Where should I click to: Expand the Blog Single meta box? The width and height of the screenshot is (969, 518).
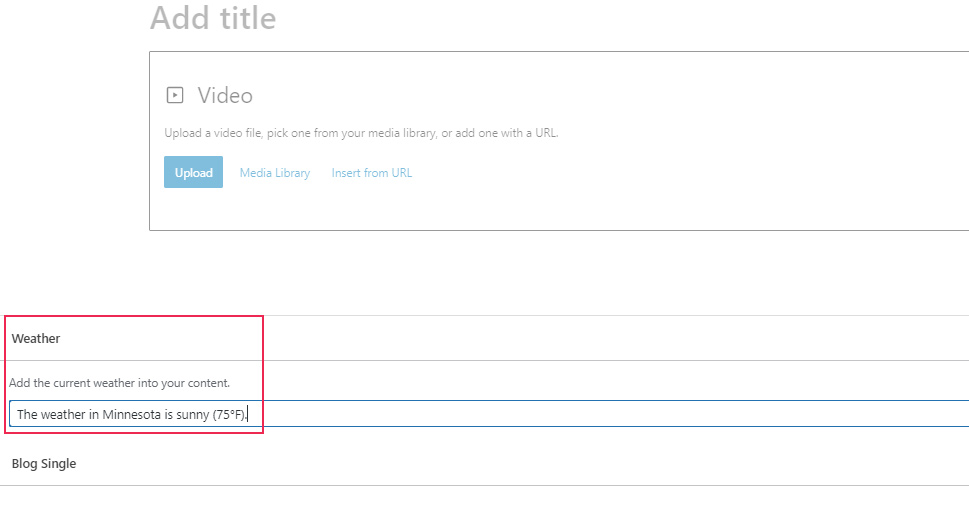coord(484,464)
